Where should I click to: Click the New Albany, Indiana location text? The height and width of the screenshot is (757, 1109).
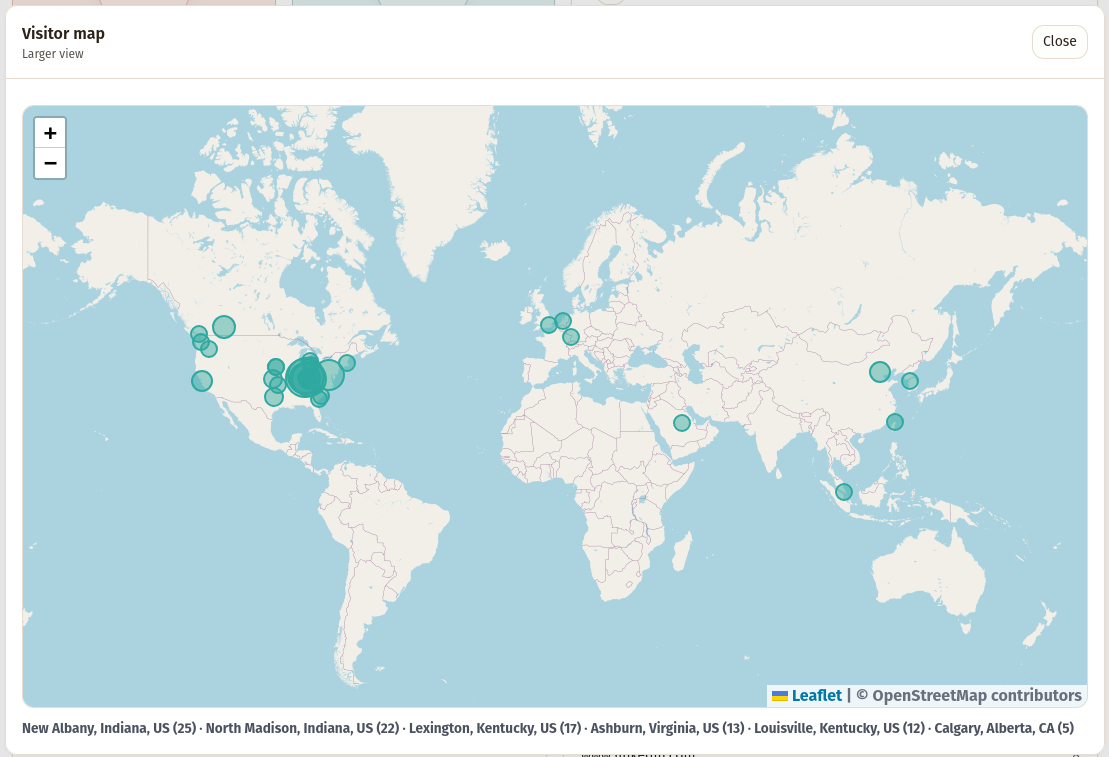tap(108, 728)
